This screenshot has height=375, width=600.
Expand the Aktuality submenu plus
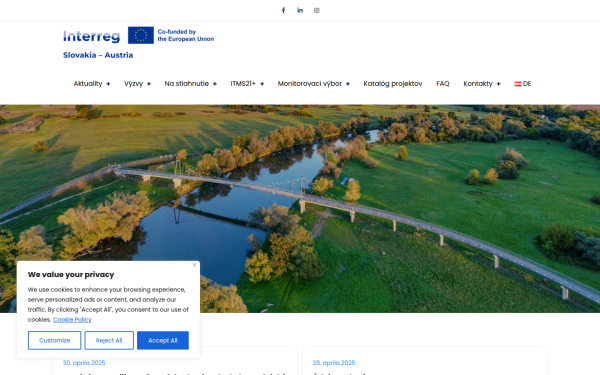pyautogui.click(x=108, y=84)
